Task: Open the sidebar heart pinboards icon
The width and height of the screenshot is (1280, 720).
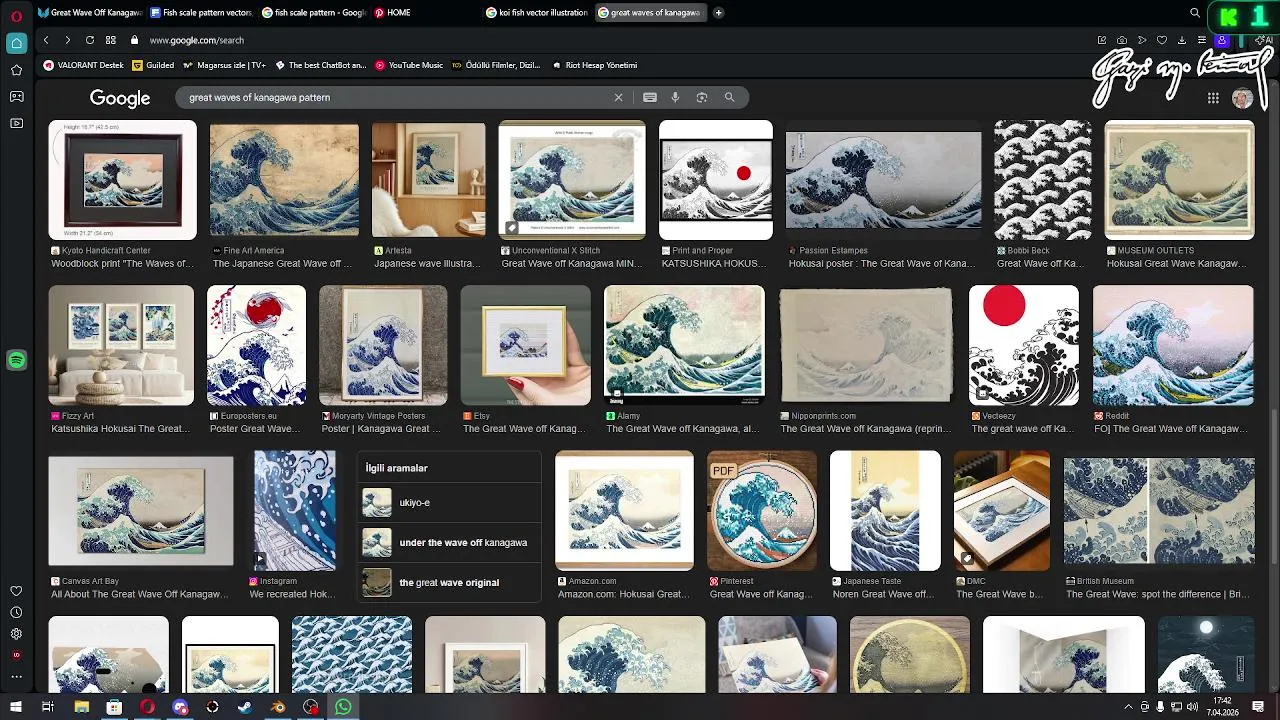Action: 16,591
